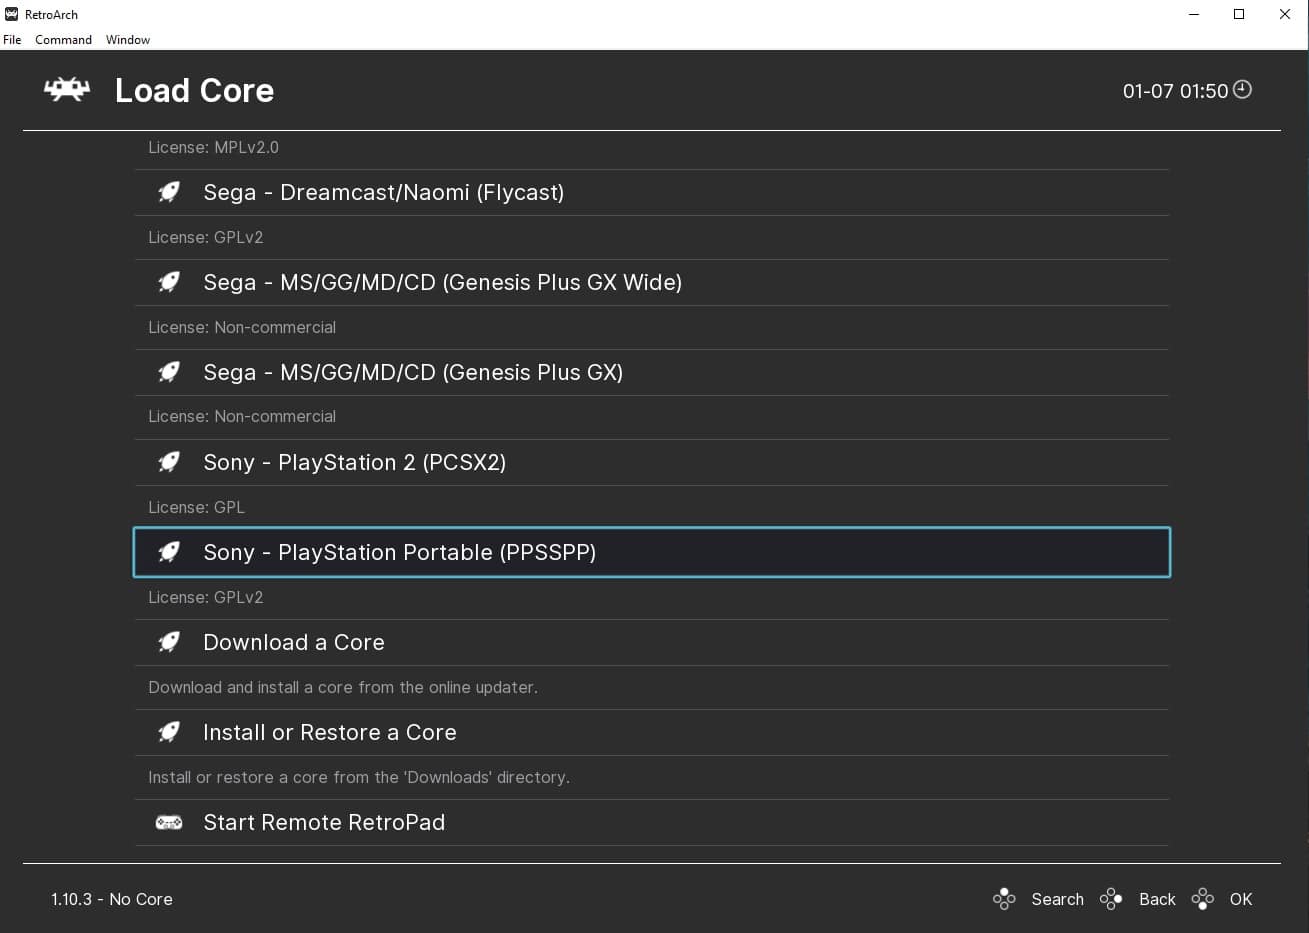1309x933 pixels.
Task: Click 'License: GPLv2' under the Flycast entry
Action: [x=205, y=237]
